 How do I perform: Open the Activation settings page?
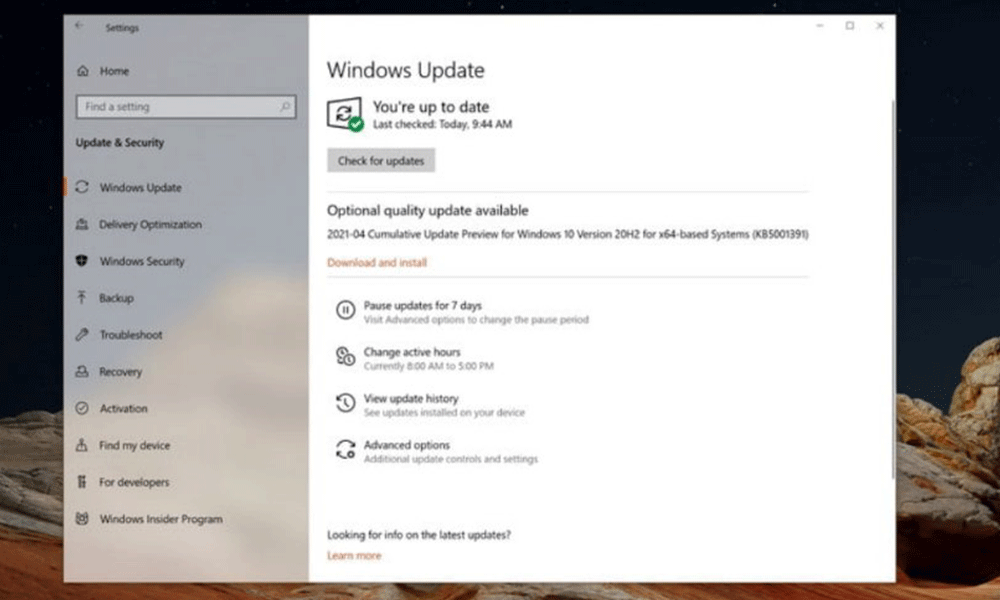[x=123, y=409]
